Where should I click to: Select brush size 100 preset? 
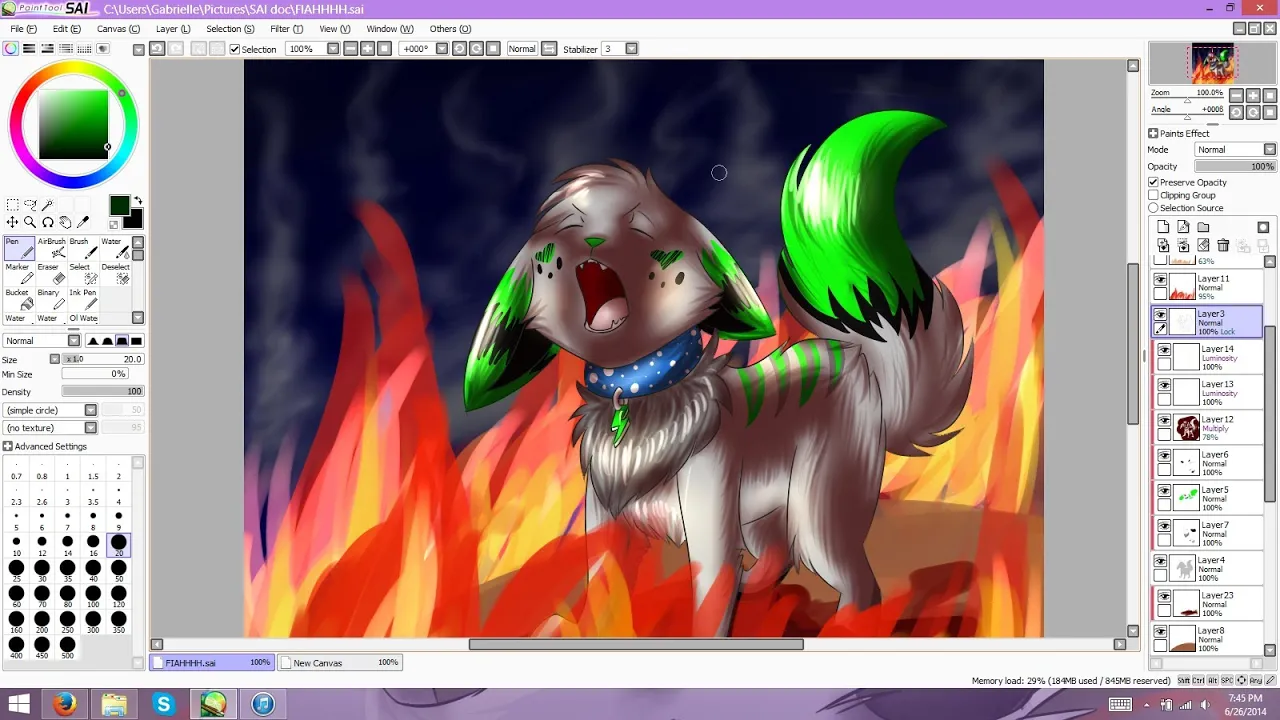(93, 596)
